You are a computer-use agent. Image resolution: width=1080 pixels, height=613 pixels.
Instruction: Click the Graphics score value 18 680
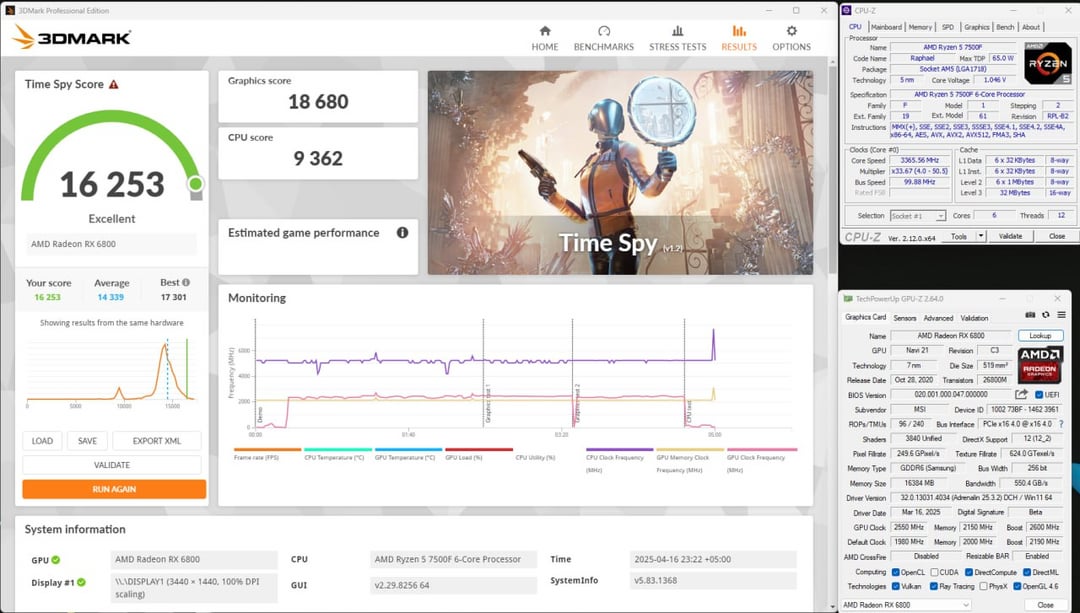318,102
